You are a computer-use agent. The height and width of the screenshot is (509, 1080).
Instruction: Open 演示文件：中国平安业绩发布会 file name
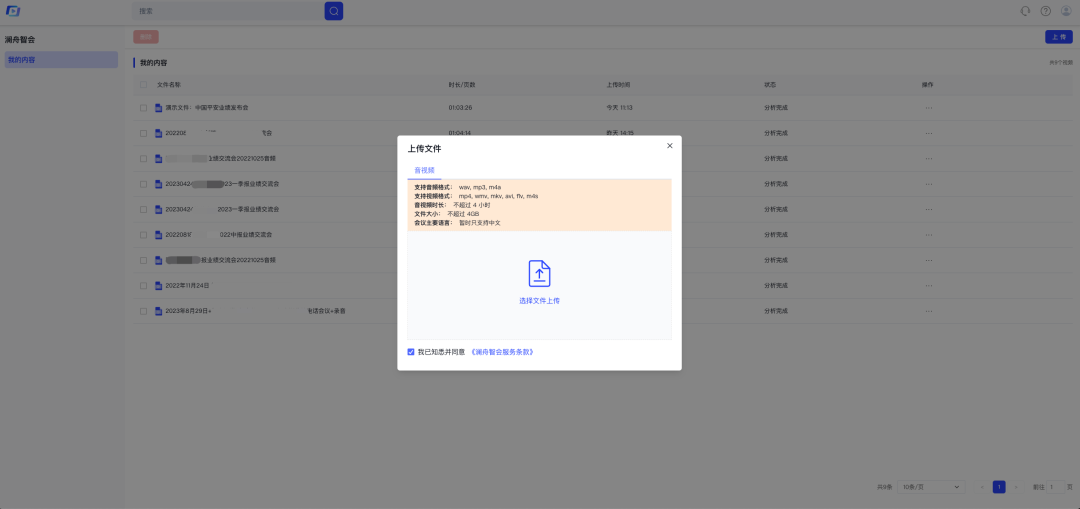coord(207,108)
